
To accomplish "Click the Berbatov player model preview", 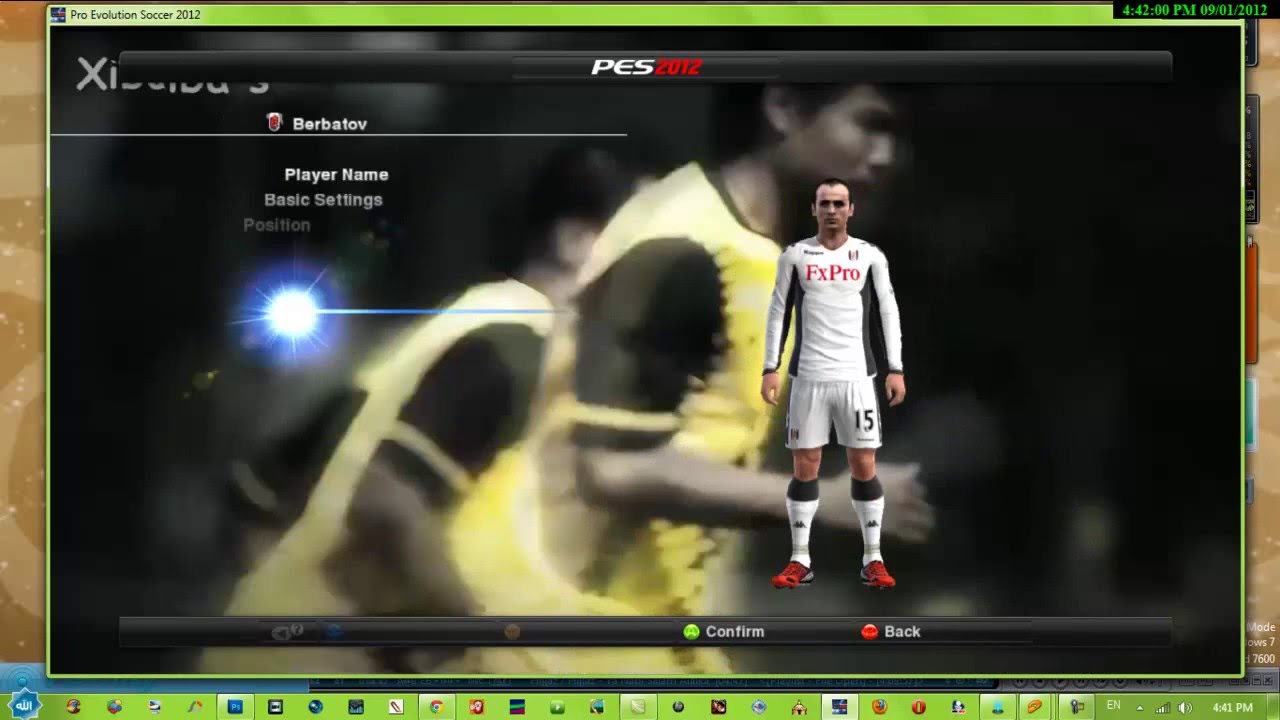I will pos(833,385).
